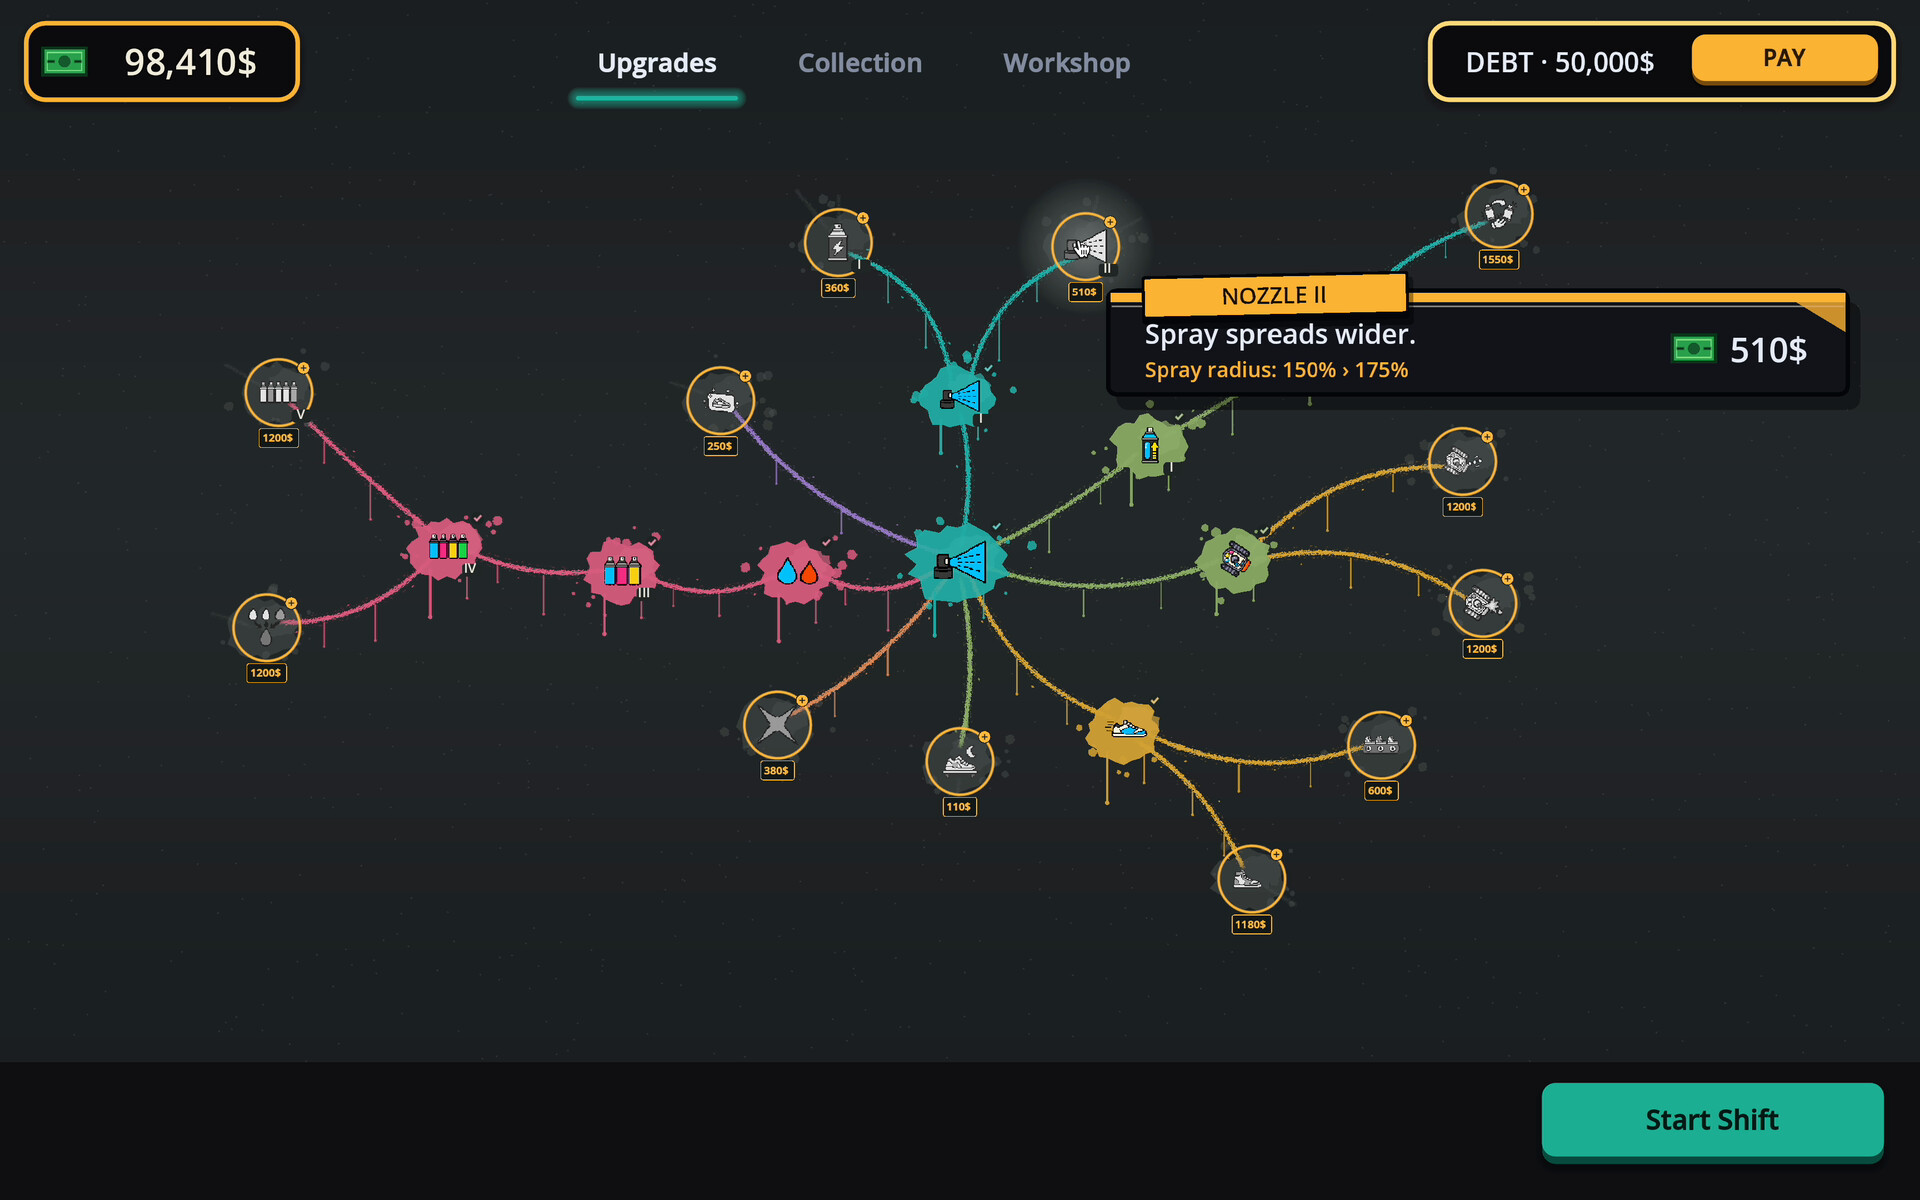Switch to the Upgrades tab
This screenshot has height=1200, width=1920.
click(x=657, y=63)
